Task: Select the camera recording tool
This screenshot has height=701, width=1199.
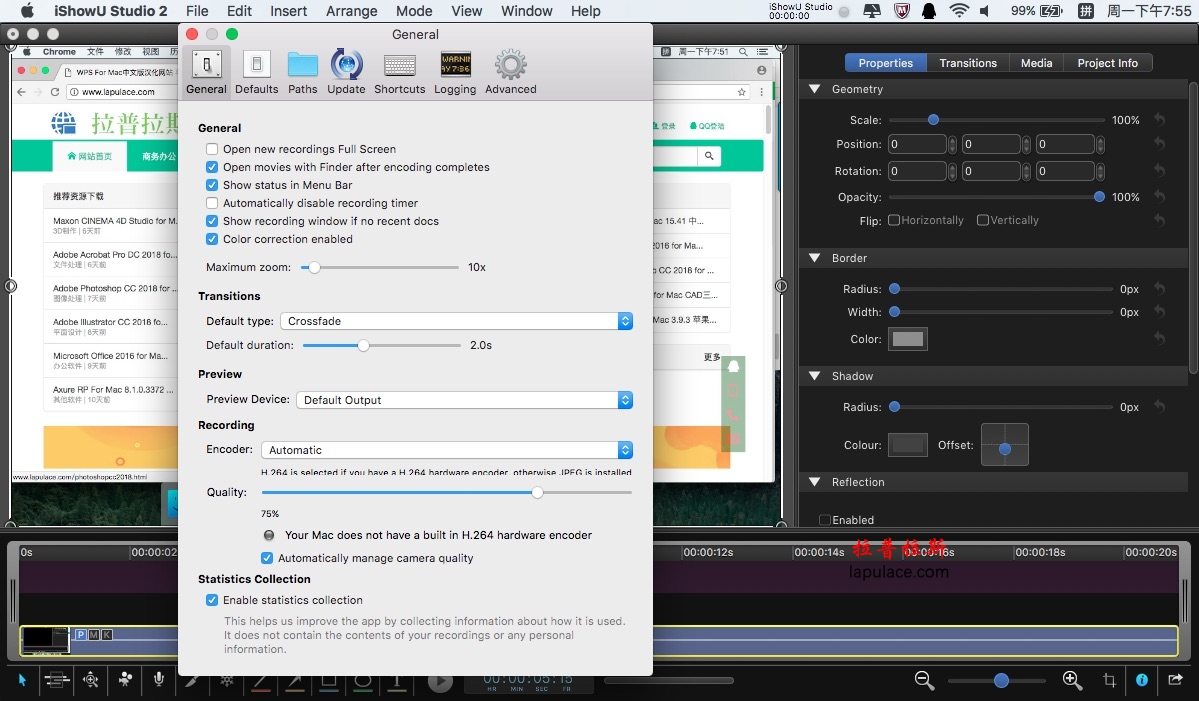Action: (x=125, y=679)
